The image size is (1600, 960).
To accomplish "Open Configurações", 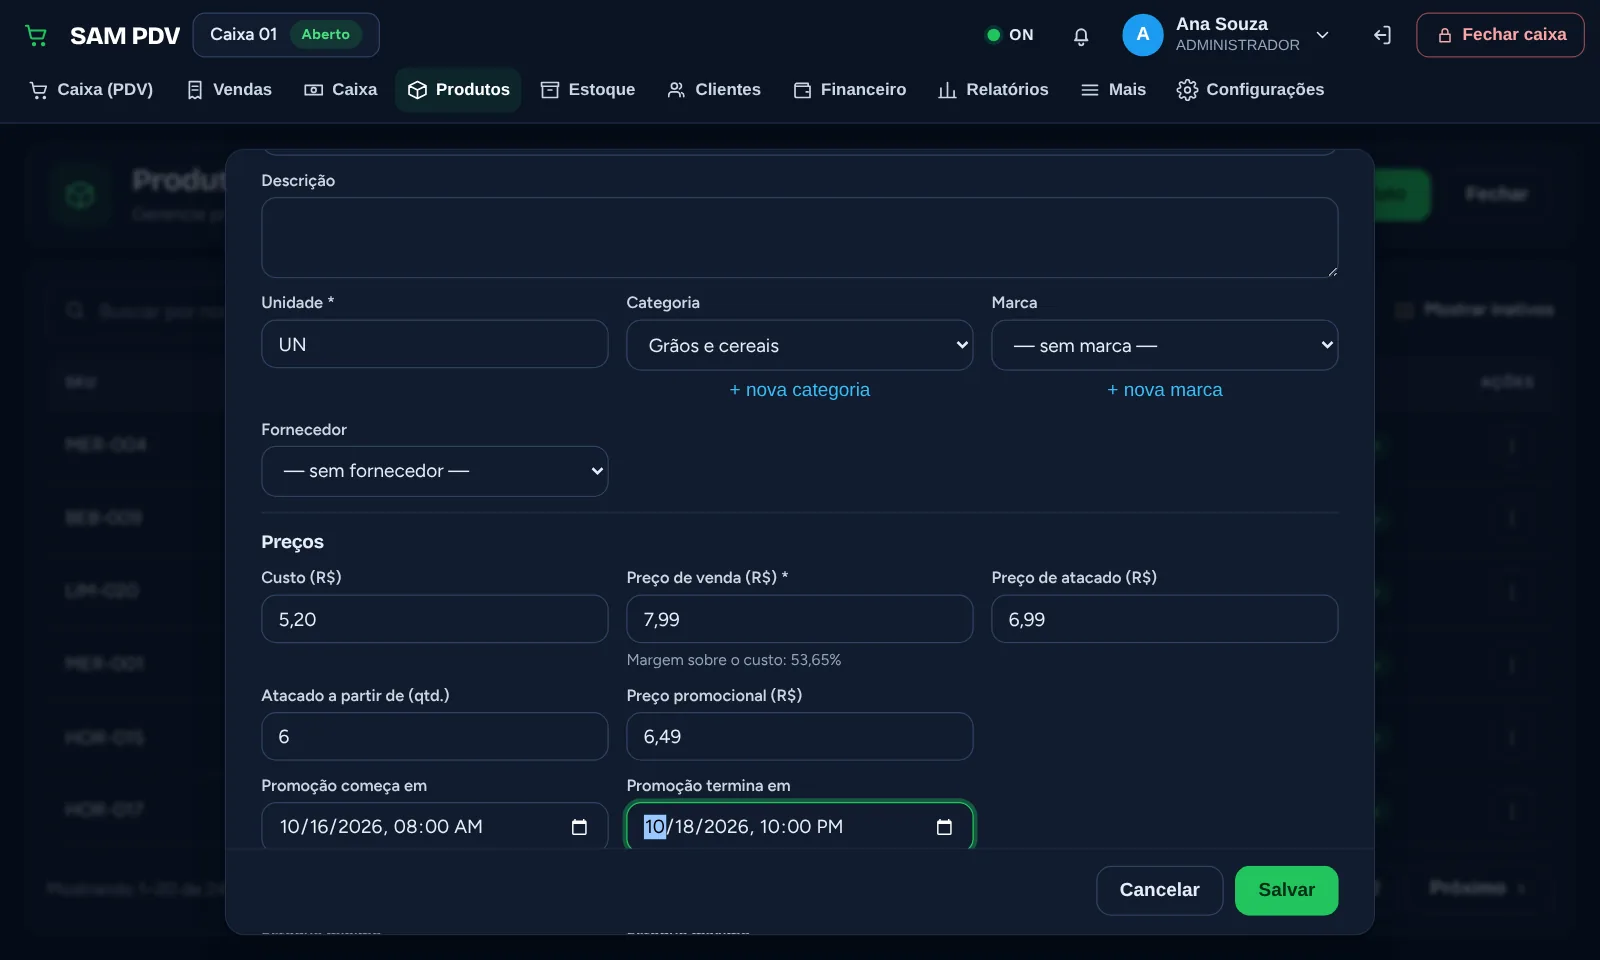I will point(1250,90).
